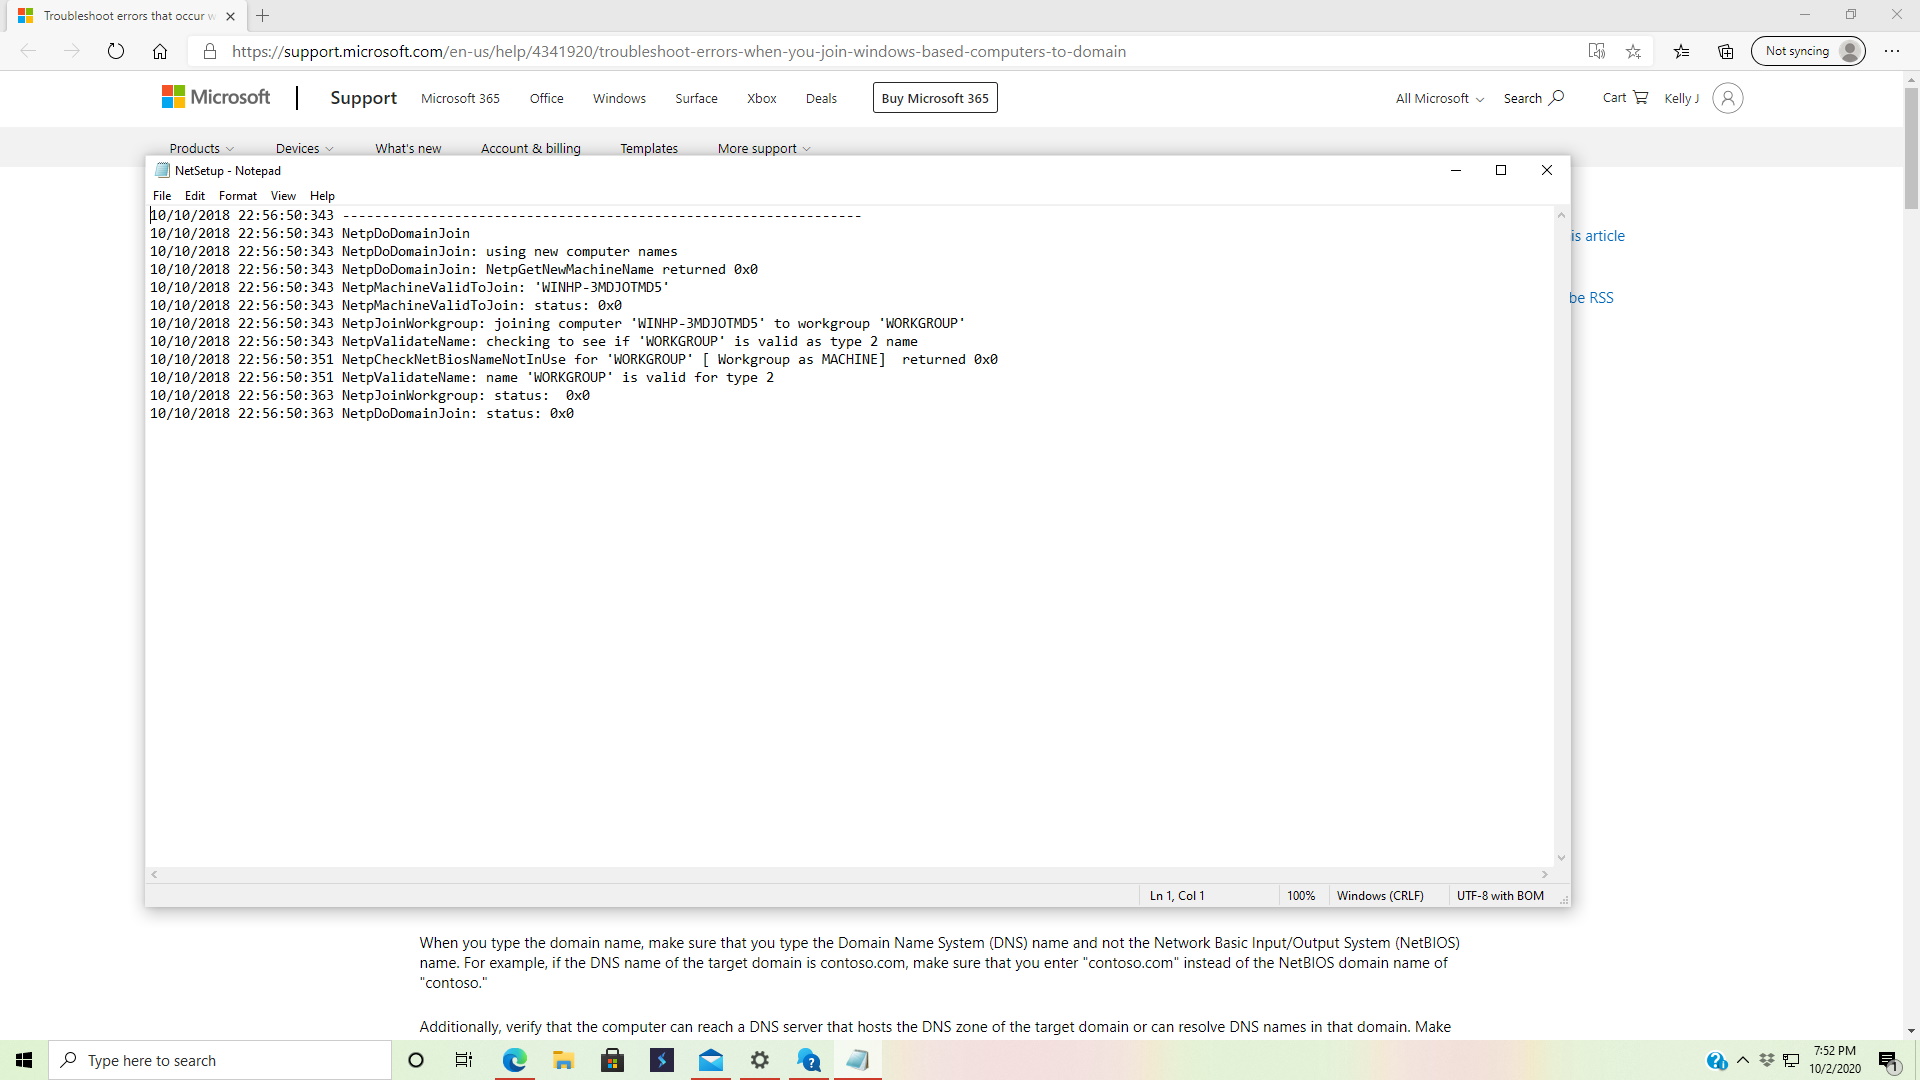Viewport: 1920px width, 1080px height.
Task: Click the browser home icon
Action: click(x=160, y=51)
